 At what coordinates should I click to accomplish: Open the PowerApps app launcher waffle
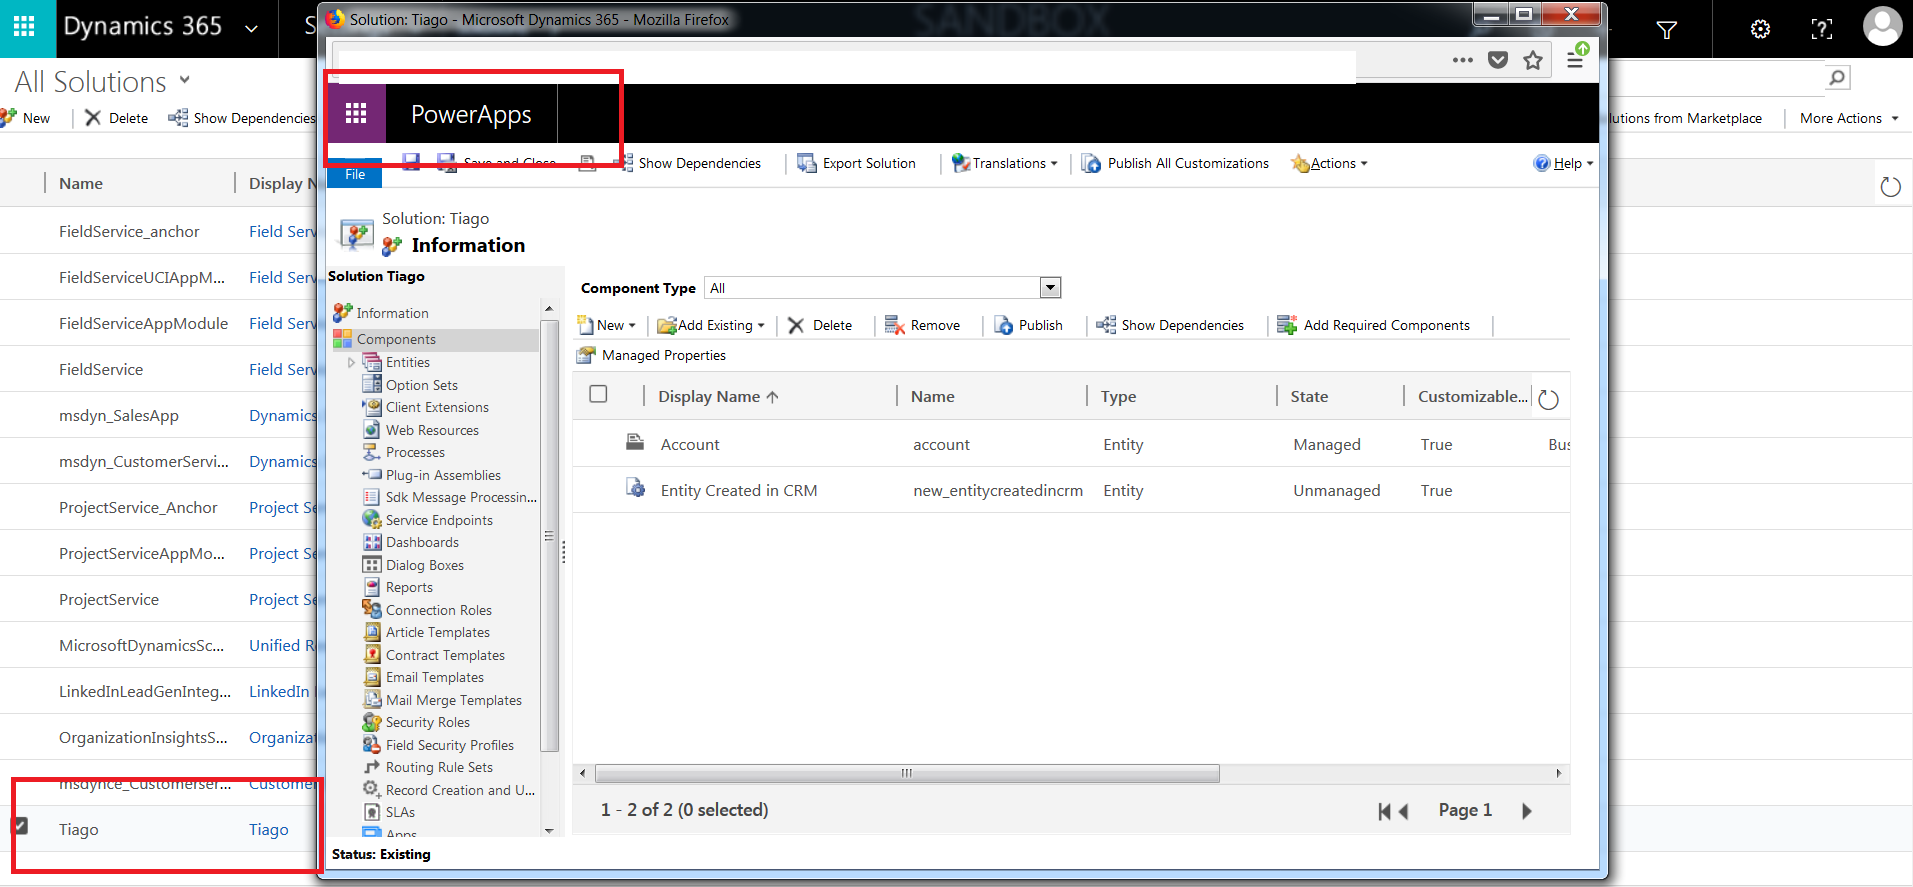pos(355,114)
